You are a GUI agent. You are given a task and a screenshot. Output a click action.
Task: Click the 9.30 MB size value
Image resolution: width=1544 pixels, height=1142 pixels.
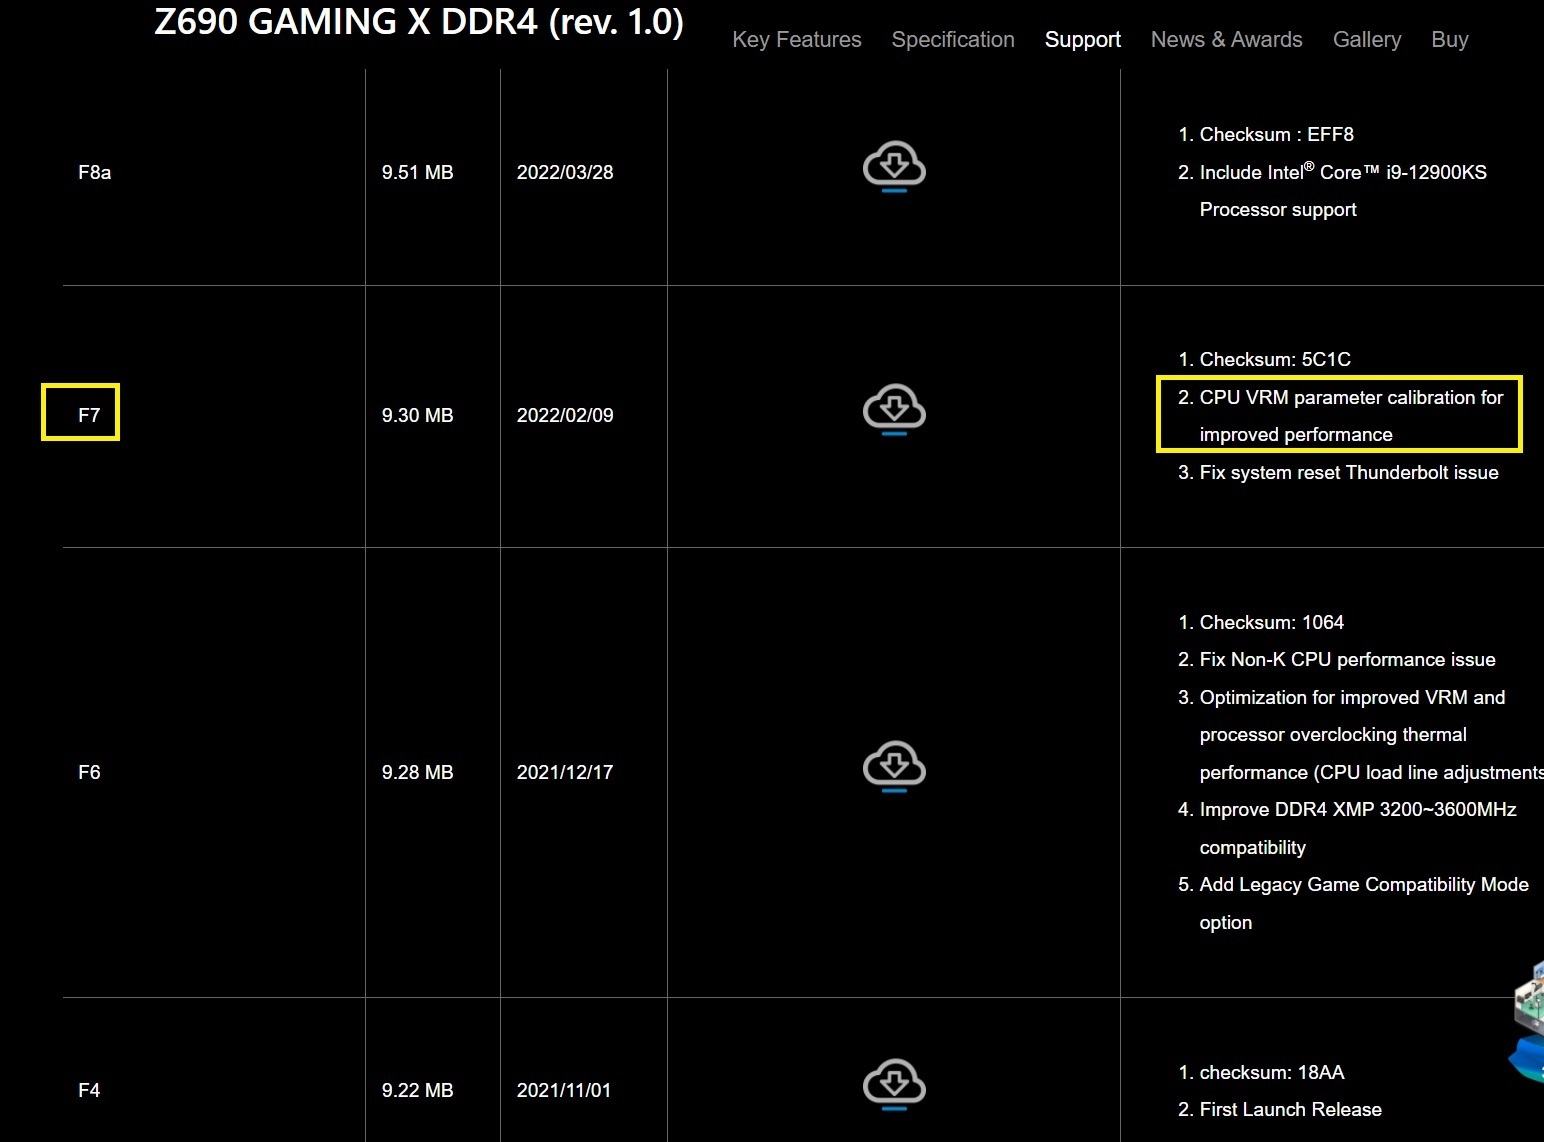point(417,415)
